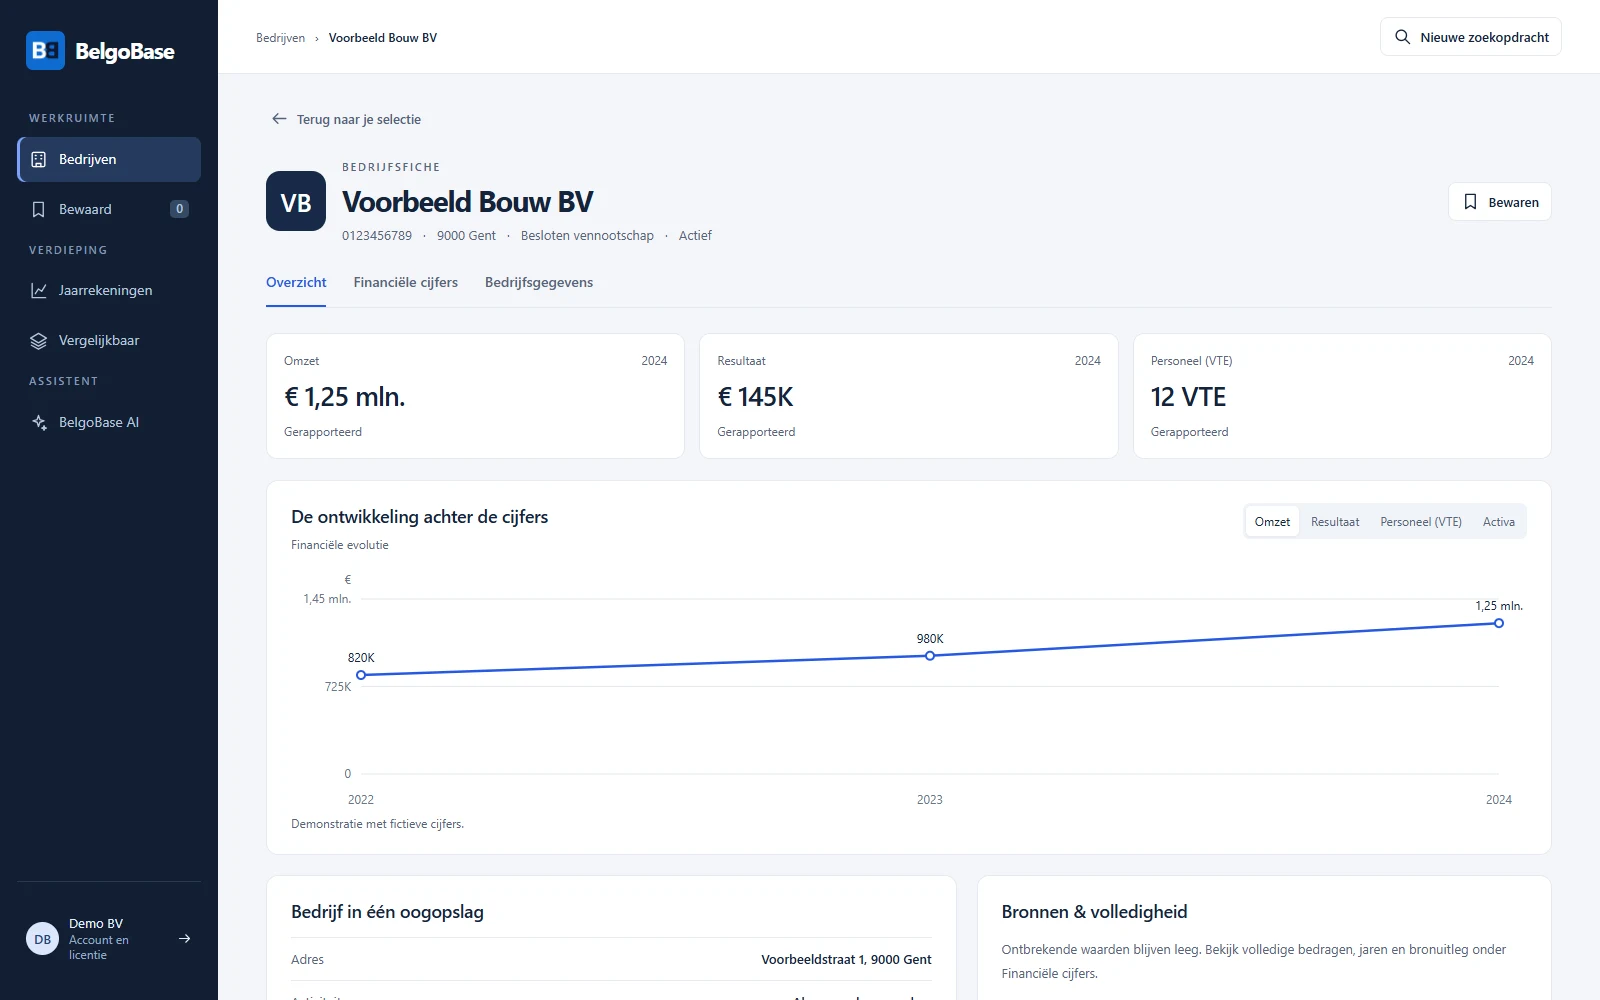Image resolution: width=1600 pixels, height=1000 pixels.
Task: Click the 2024 data point (1,25 mln.)
Action: coord(1498,623)
